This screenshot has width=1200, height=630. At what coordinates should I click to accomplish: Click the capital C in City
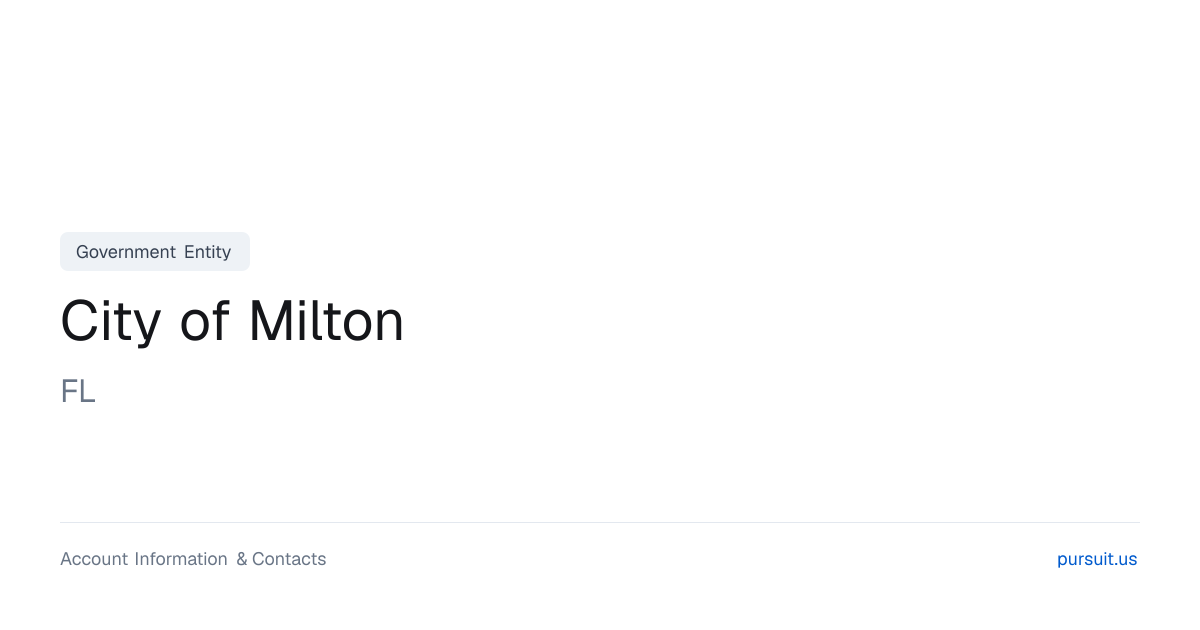pos(81,322)
